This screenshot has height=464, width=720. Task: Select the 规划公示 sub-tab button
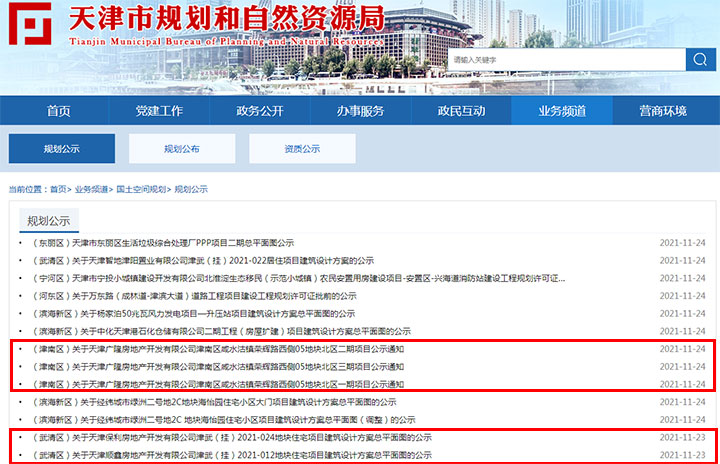(x=62, y=148)
